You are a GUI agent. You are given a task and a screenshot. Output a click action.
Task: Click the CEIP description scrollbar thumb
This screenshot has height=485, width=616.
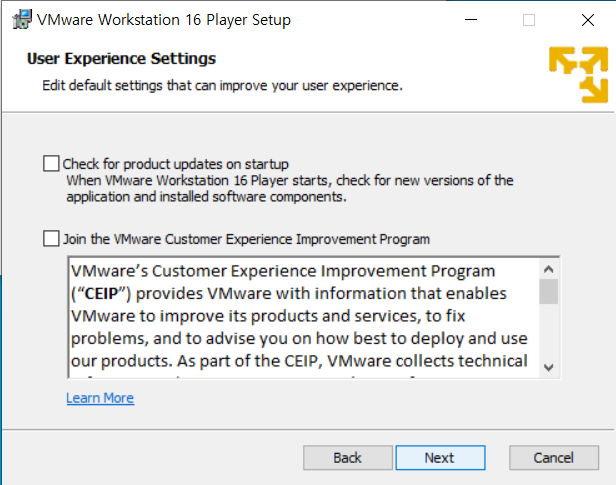coord(549,291)
